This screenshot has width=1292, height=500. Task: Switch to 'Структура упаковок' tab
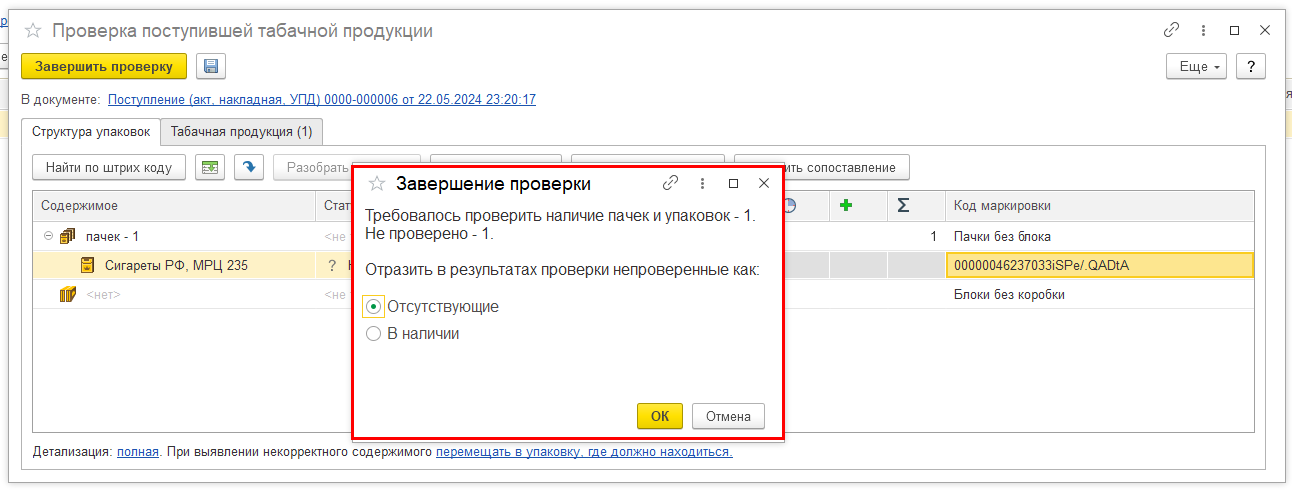click(91, 132)
